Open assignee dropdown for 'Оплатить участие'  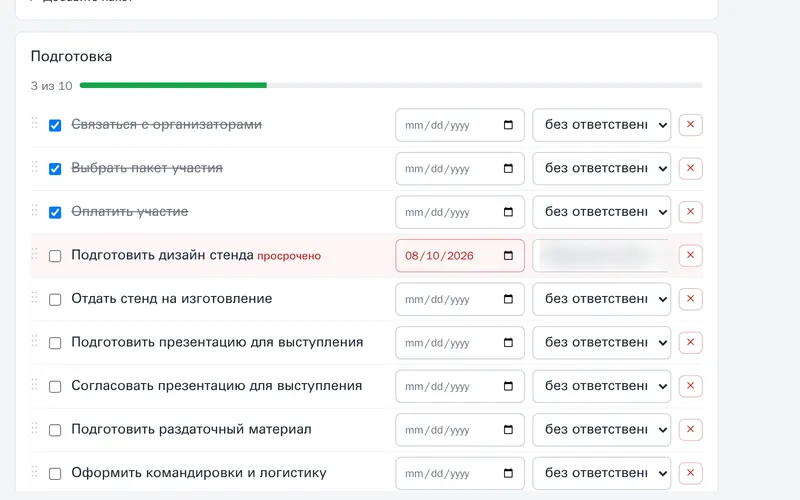coord(602,212)
